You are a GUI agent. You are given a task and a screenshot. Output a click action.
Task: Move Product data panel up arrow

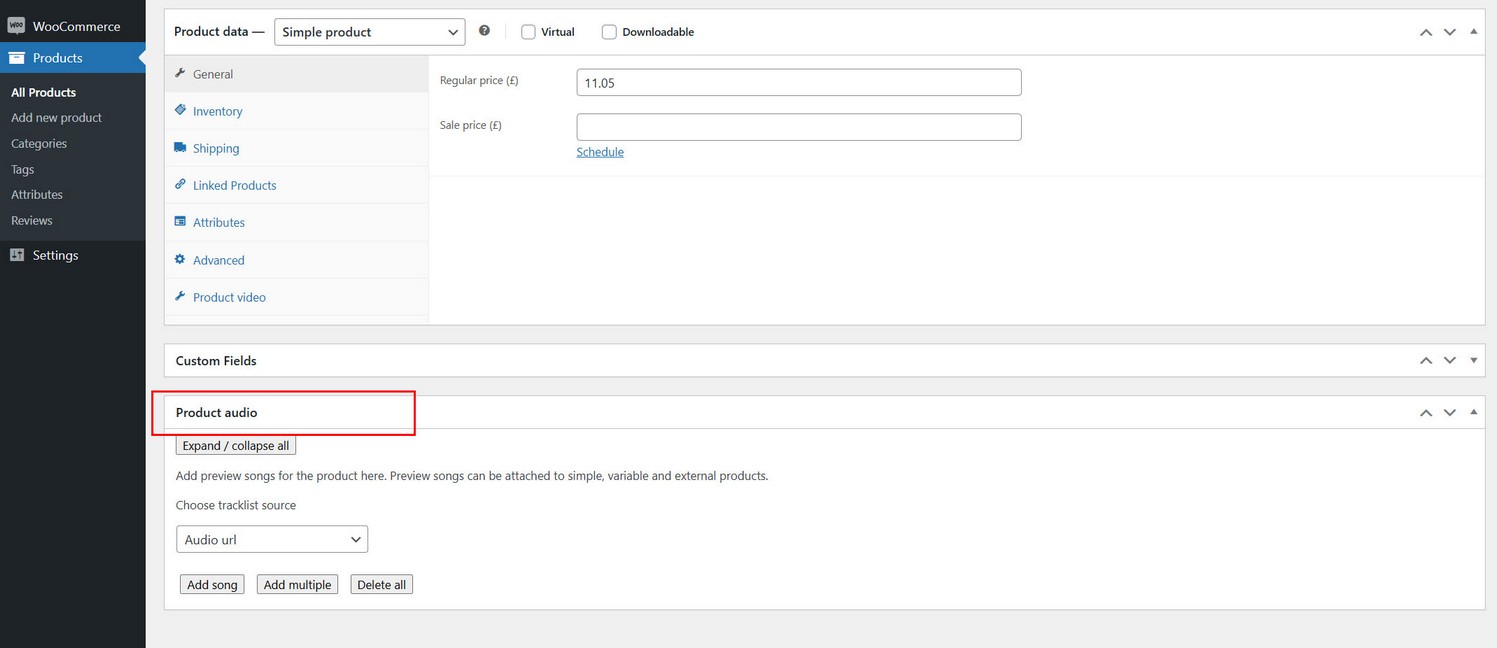point(1426,32)
